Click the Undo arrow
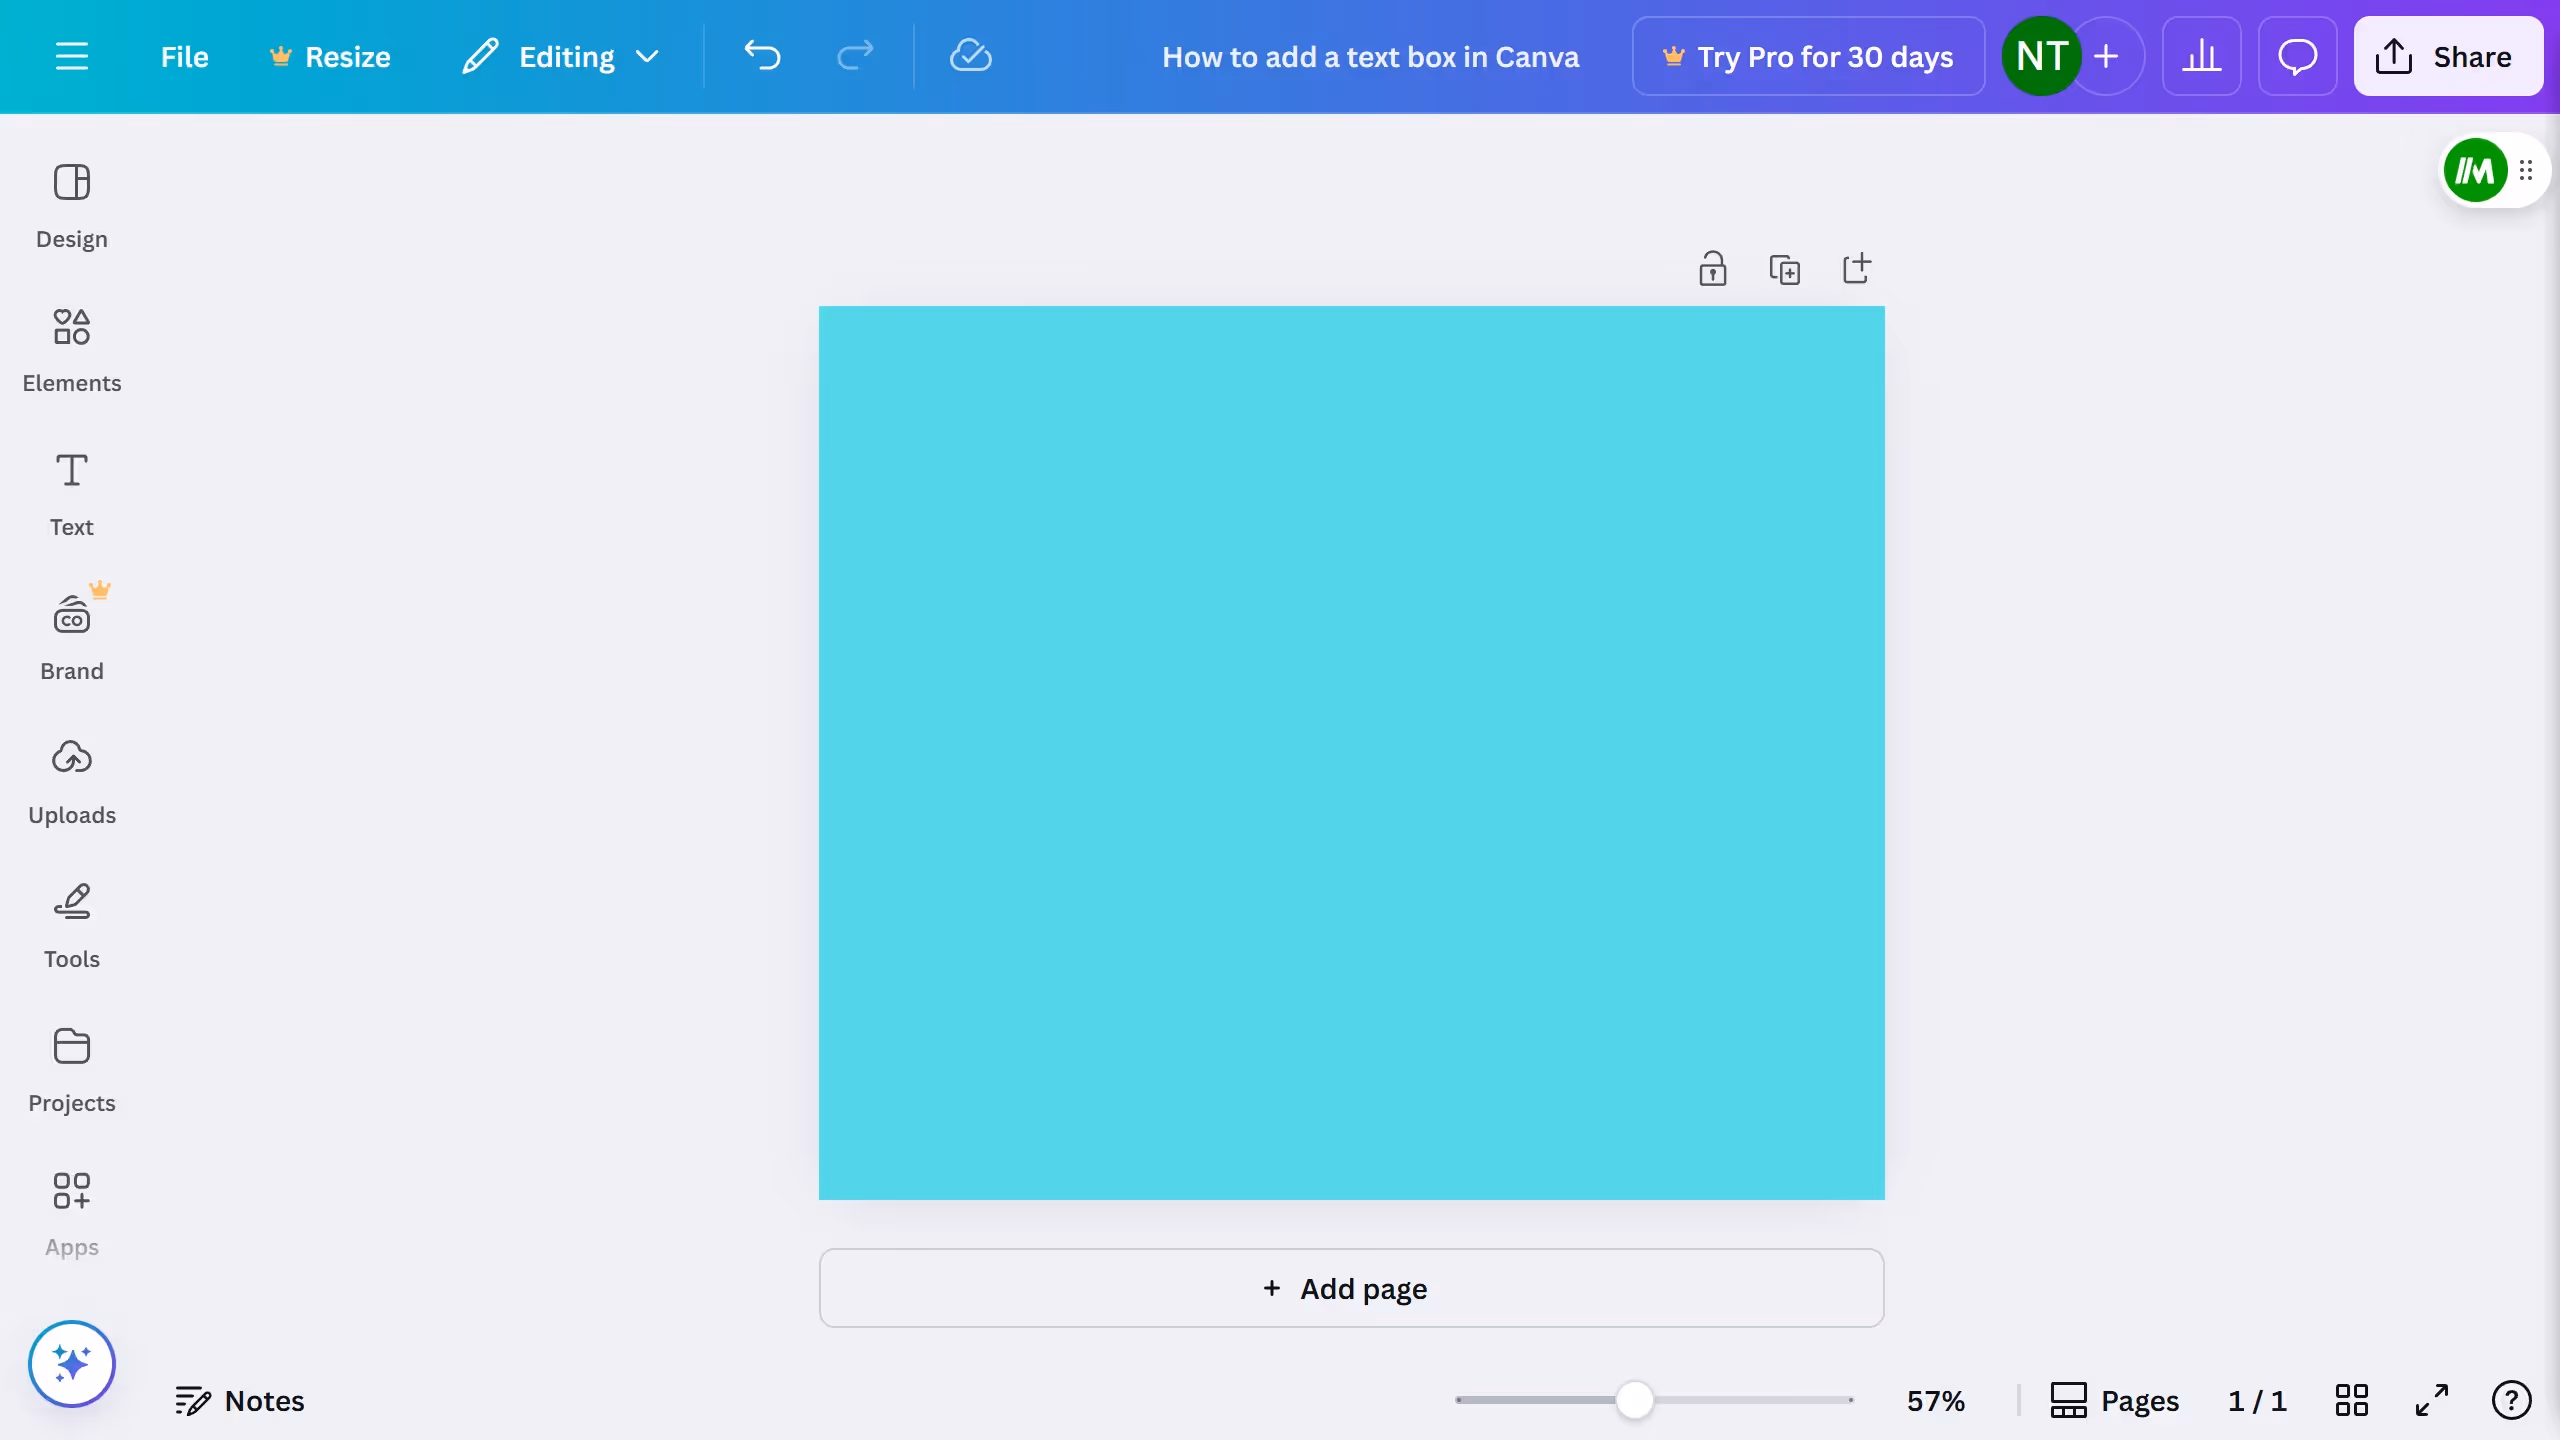 (x=762, y=56)
